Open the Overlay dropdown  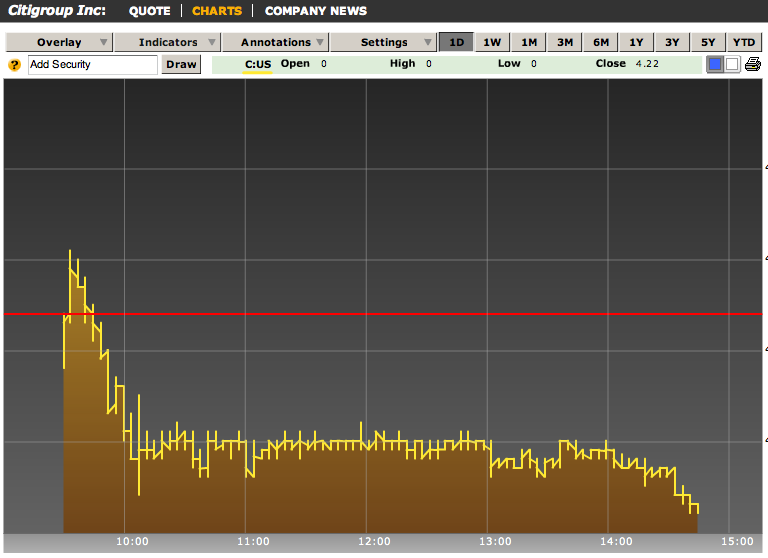tap(59, 42)
